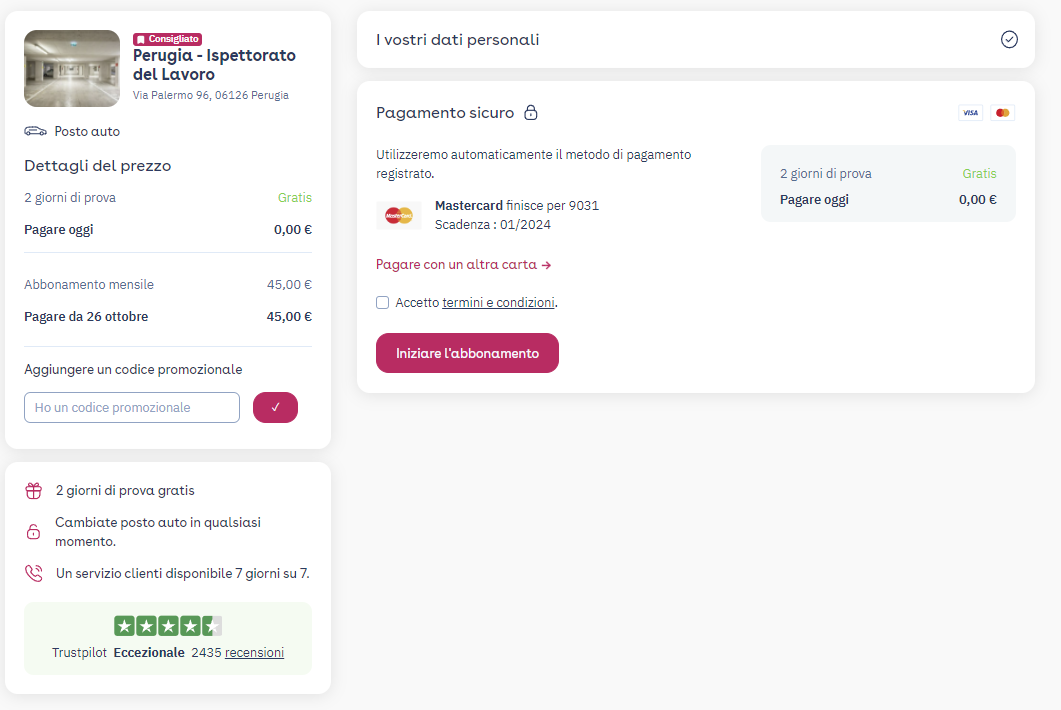Click the phone icon for customer service
This screenshot has width=1061, height=710.
point(33,573)
